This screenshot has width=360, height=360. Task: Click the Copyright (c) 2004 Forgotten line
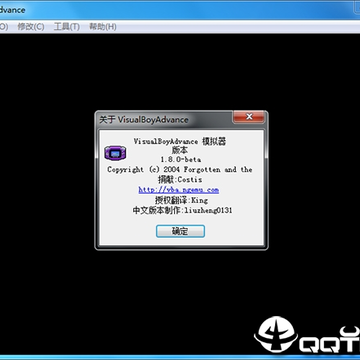click(x=180, y=170)
